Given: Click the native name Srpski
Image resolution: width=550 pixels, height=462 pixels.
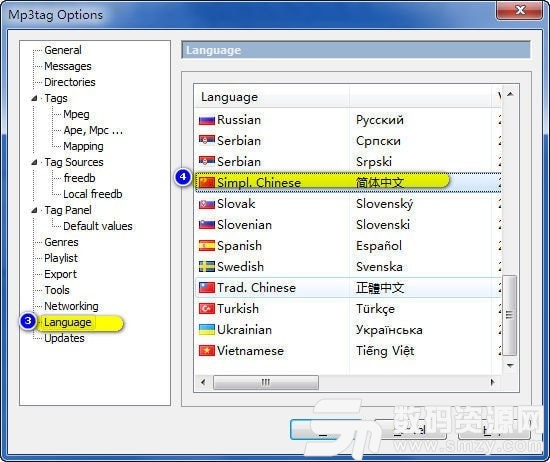Looking at the screenshot, I should click(374, 162).
